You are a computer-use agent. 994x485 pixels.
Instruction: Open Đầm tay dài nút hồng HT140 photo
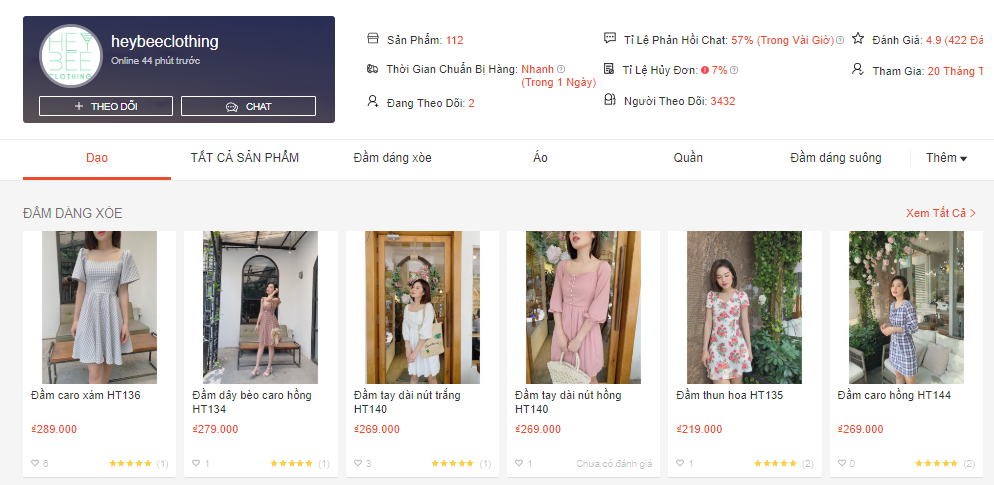(x=583, y=307)
